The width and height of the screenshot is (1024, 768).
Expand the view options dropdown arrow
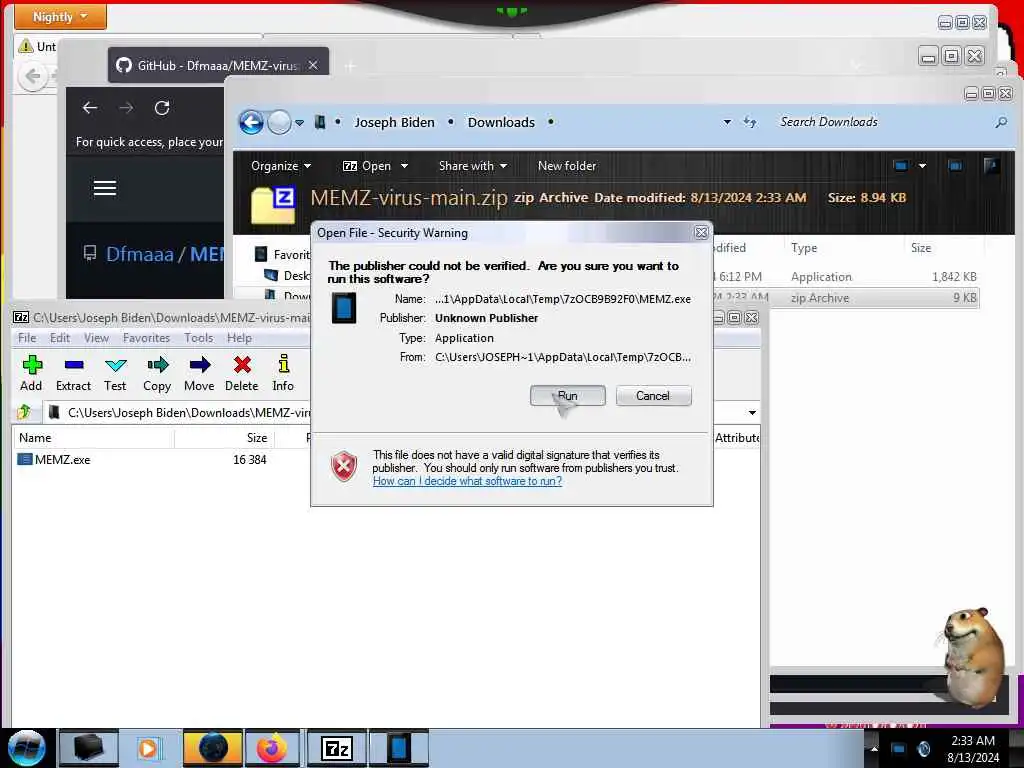pos(922,166)
